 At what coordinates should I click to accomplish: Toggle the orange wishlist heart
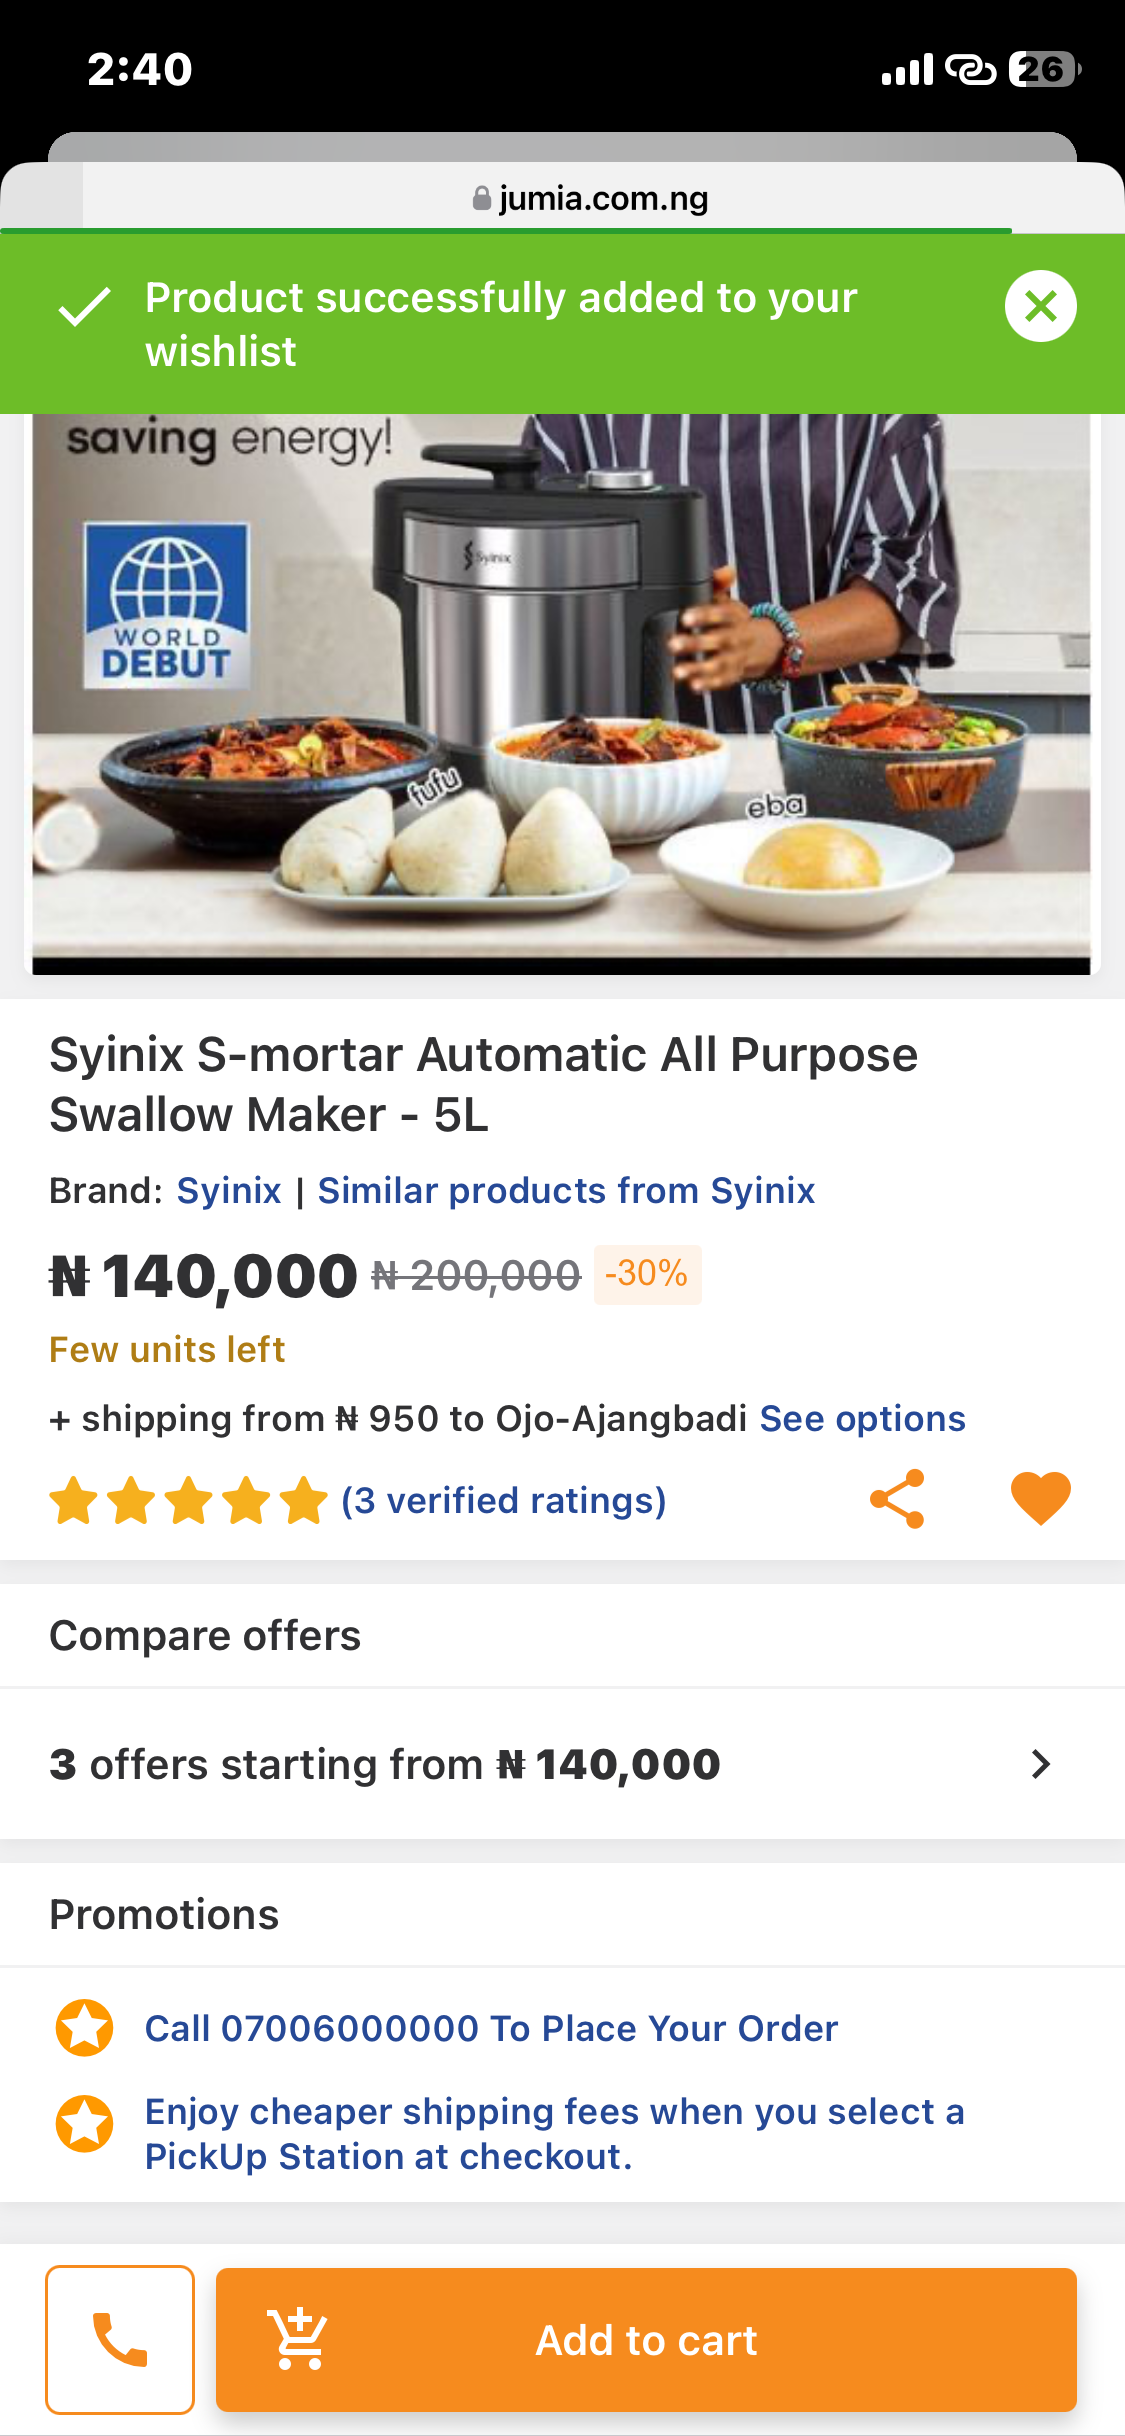click(x=1040, y=1499)
